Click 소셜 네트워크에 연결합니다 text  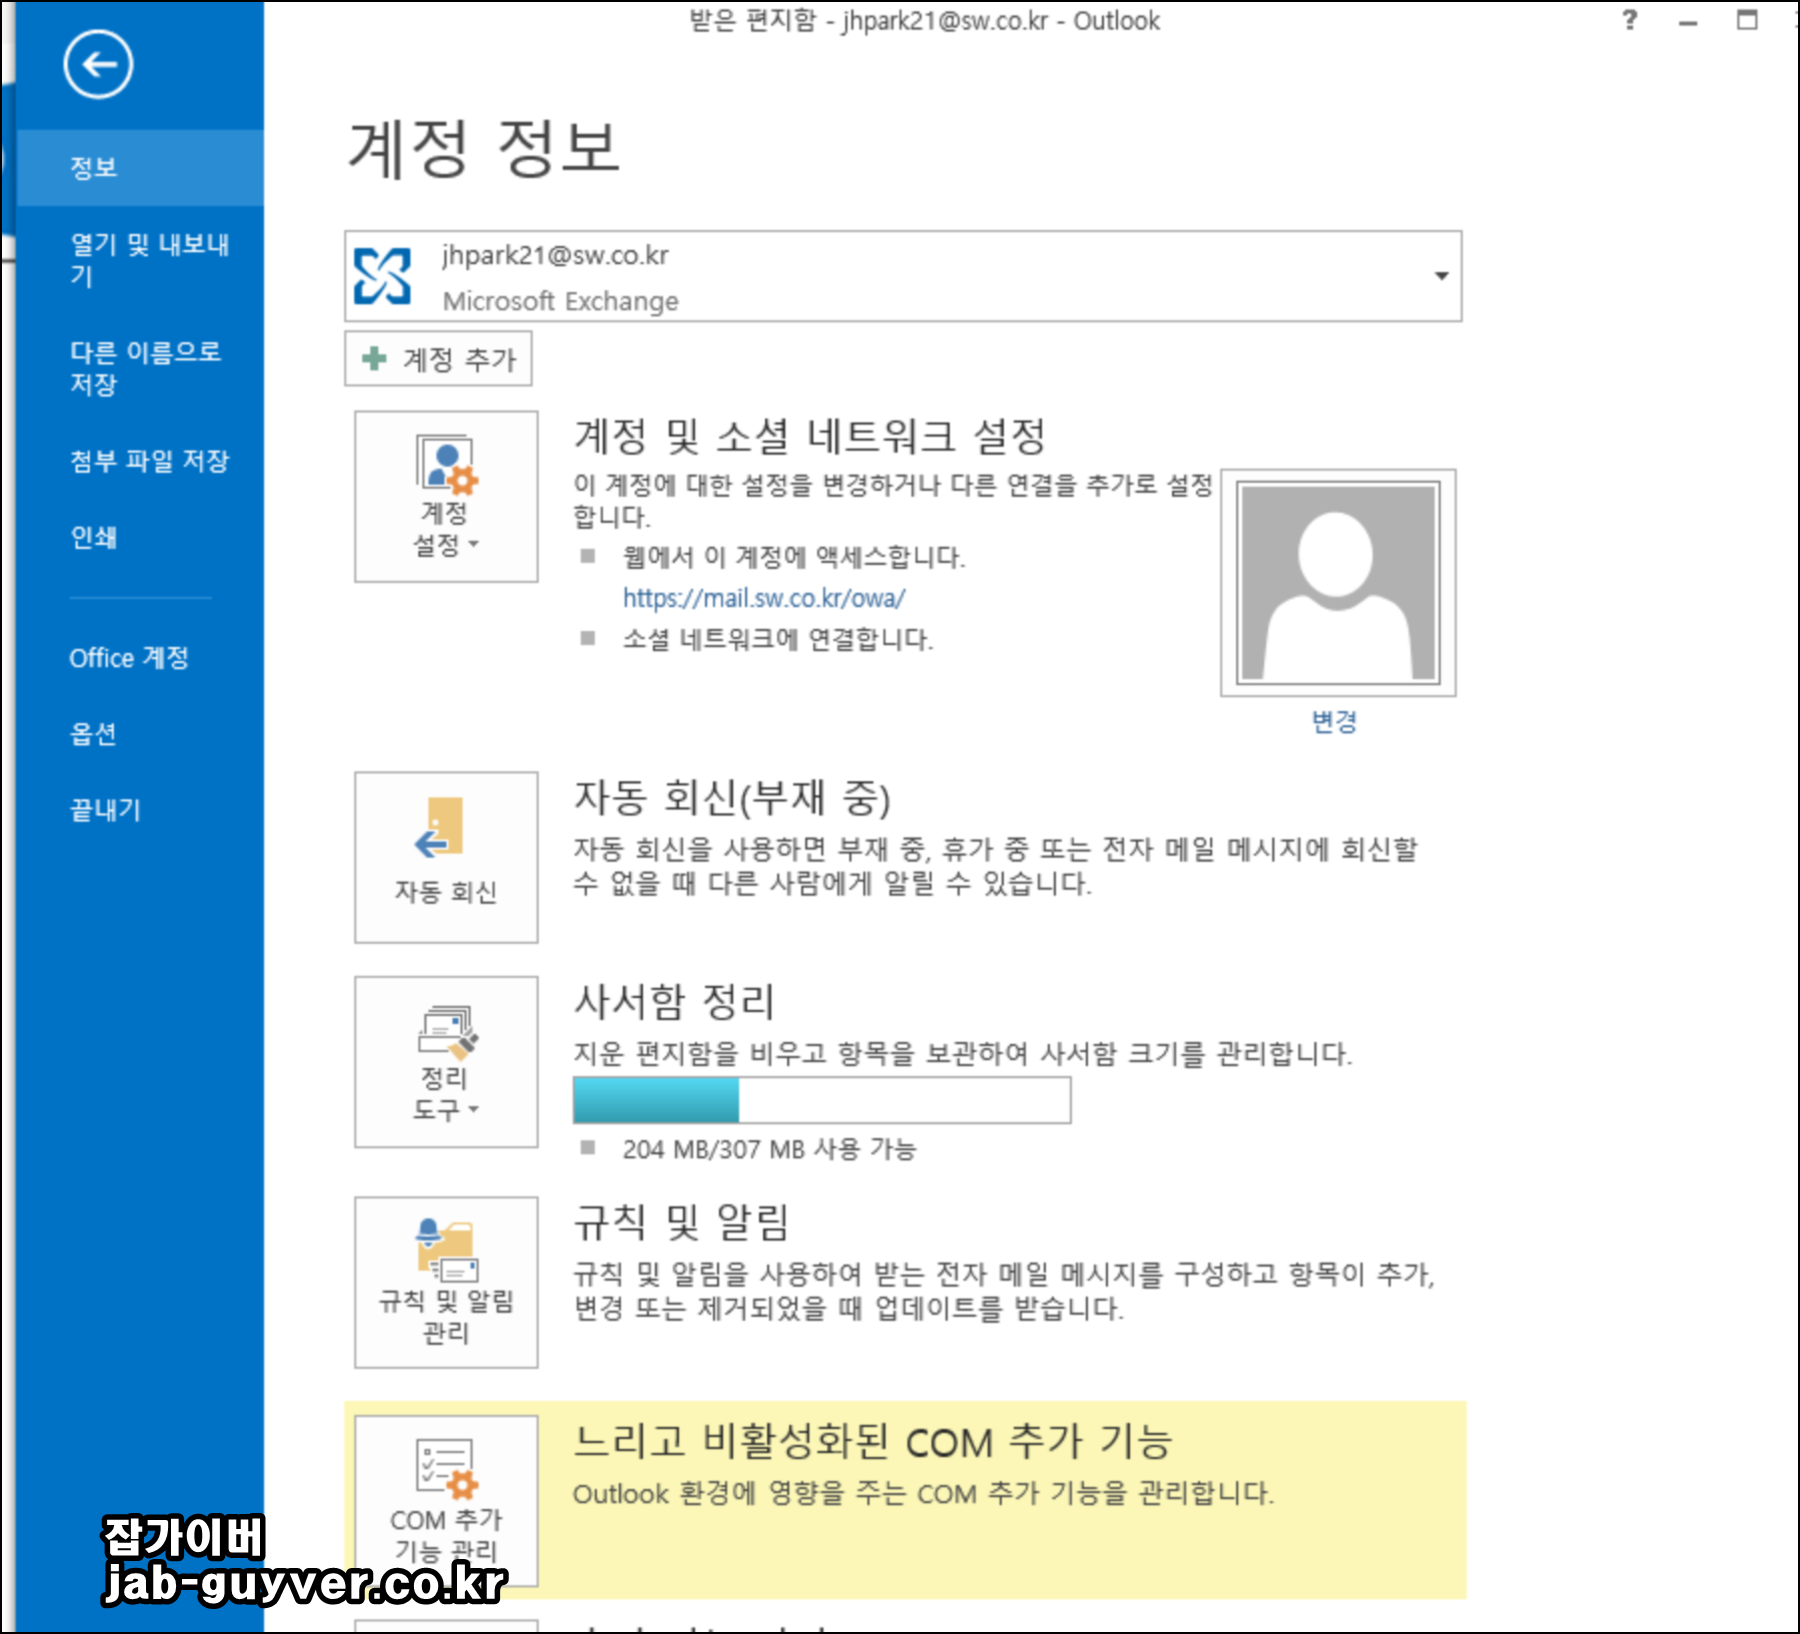coord(778,639)
